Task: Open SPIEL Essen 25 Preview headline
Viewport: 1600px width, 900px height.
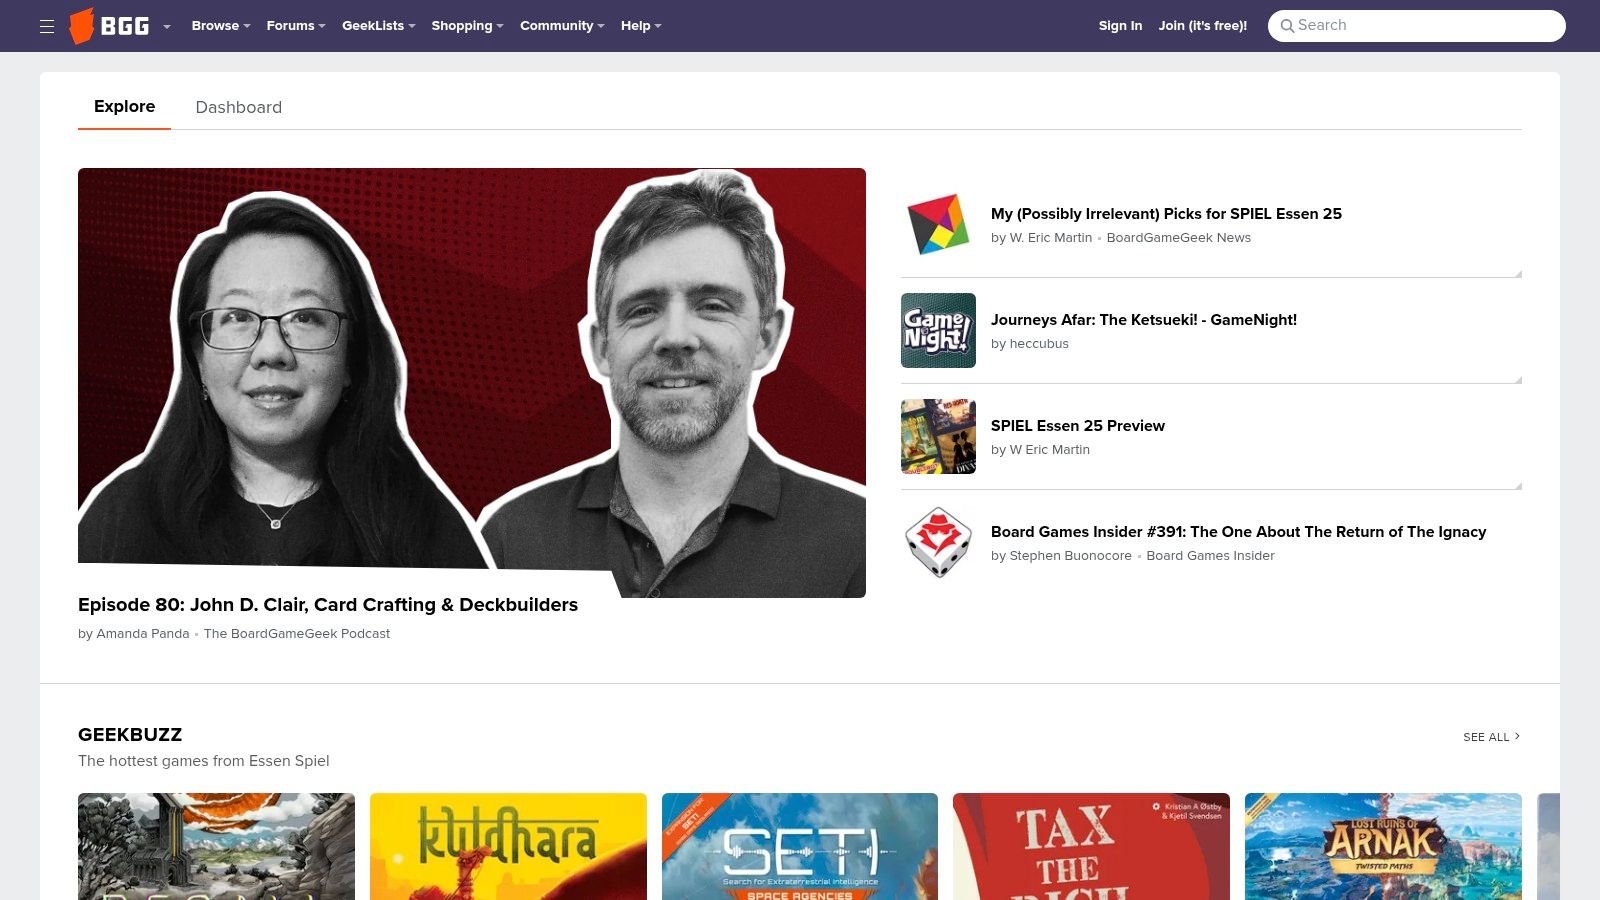Action: [1078, 426]
